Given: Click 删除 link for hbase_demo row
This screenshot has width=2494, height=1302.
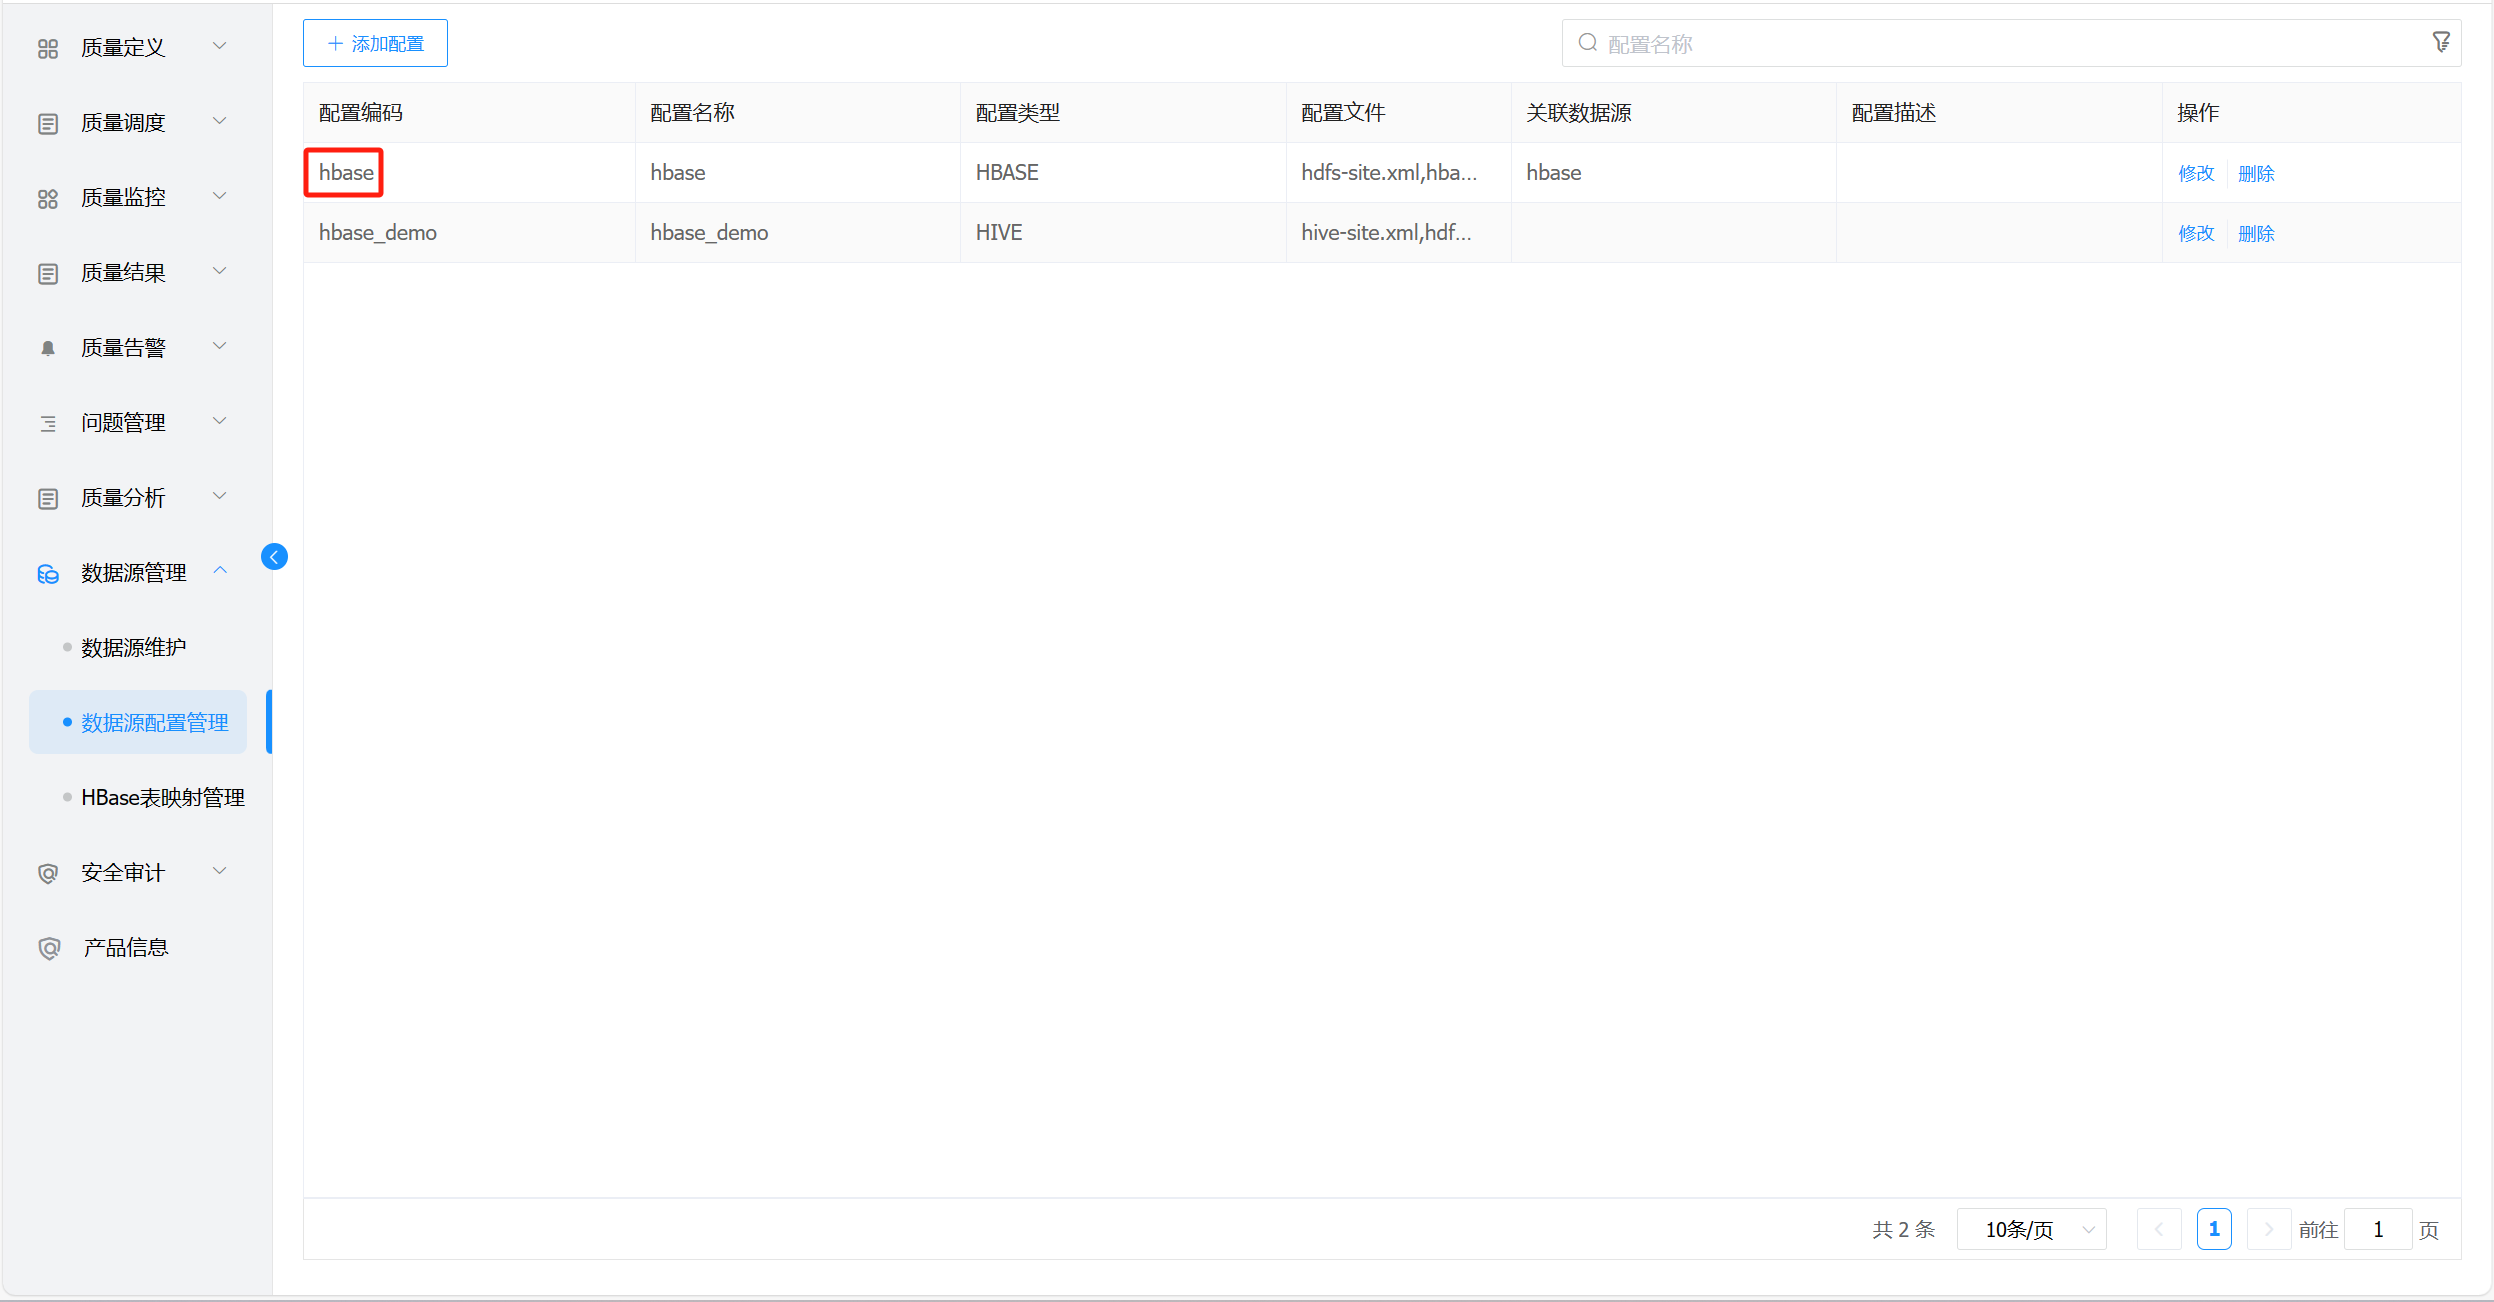Looking at the screenshot, I should pyautogui.click(x=2255, y=233).
